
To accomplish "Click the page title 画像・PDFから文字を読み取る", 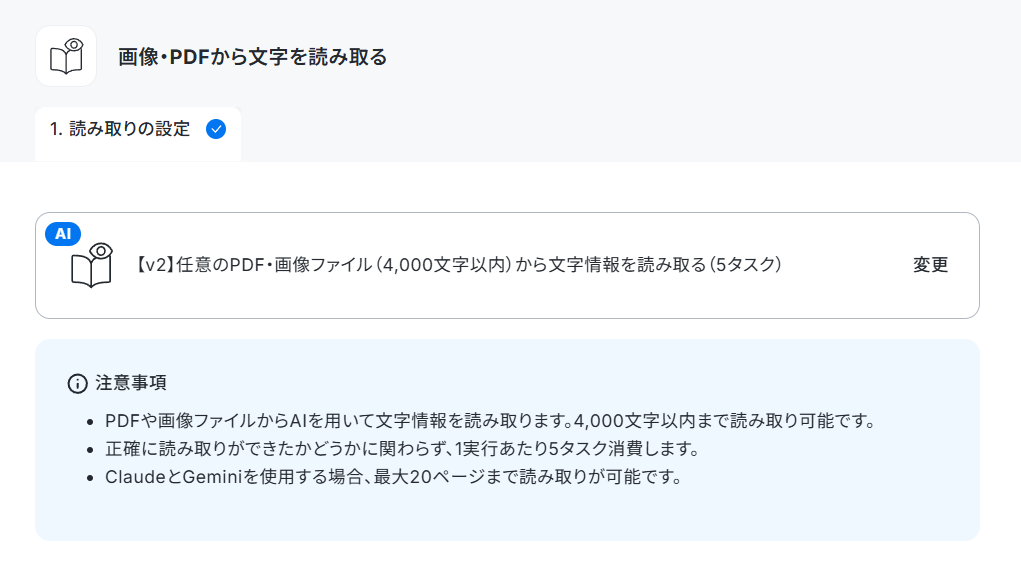I will 253,57.
